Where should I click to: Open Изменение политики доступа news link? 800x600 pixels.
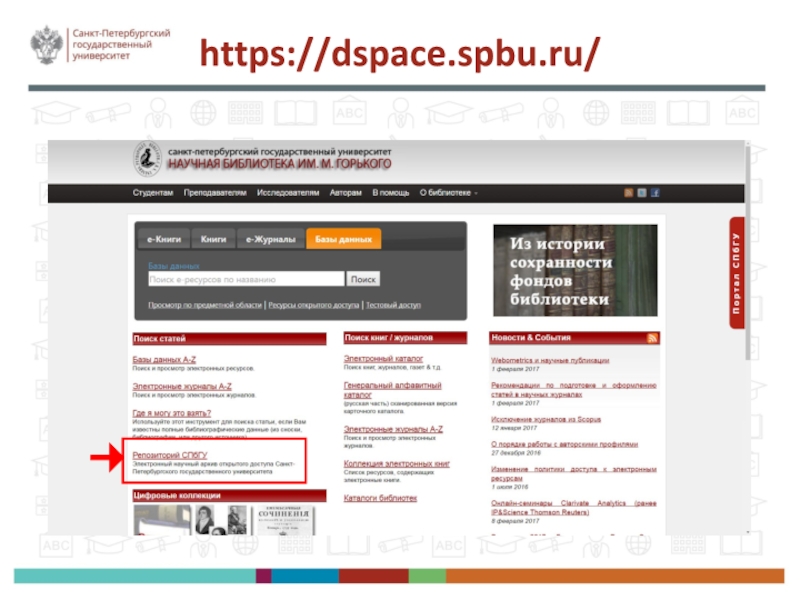[573, 473]
